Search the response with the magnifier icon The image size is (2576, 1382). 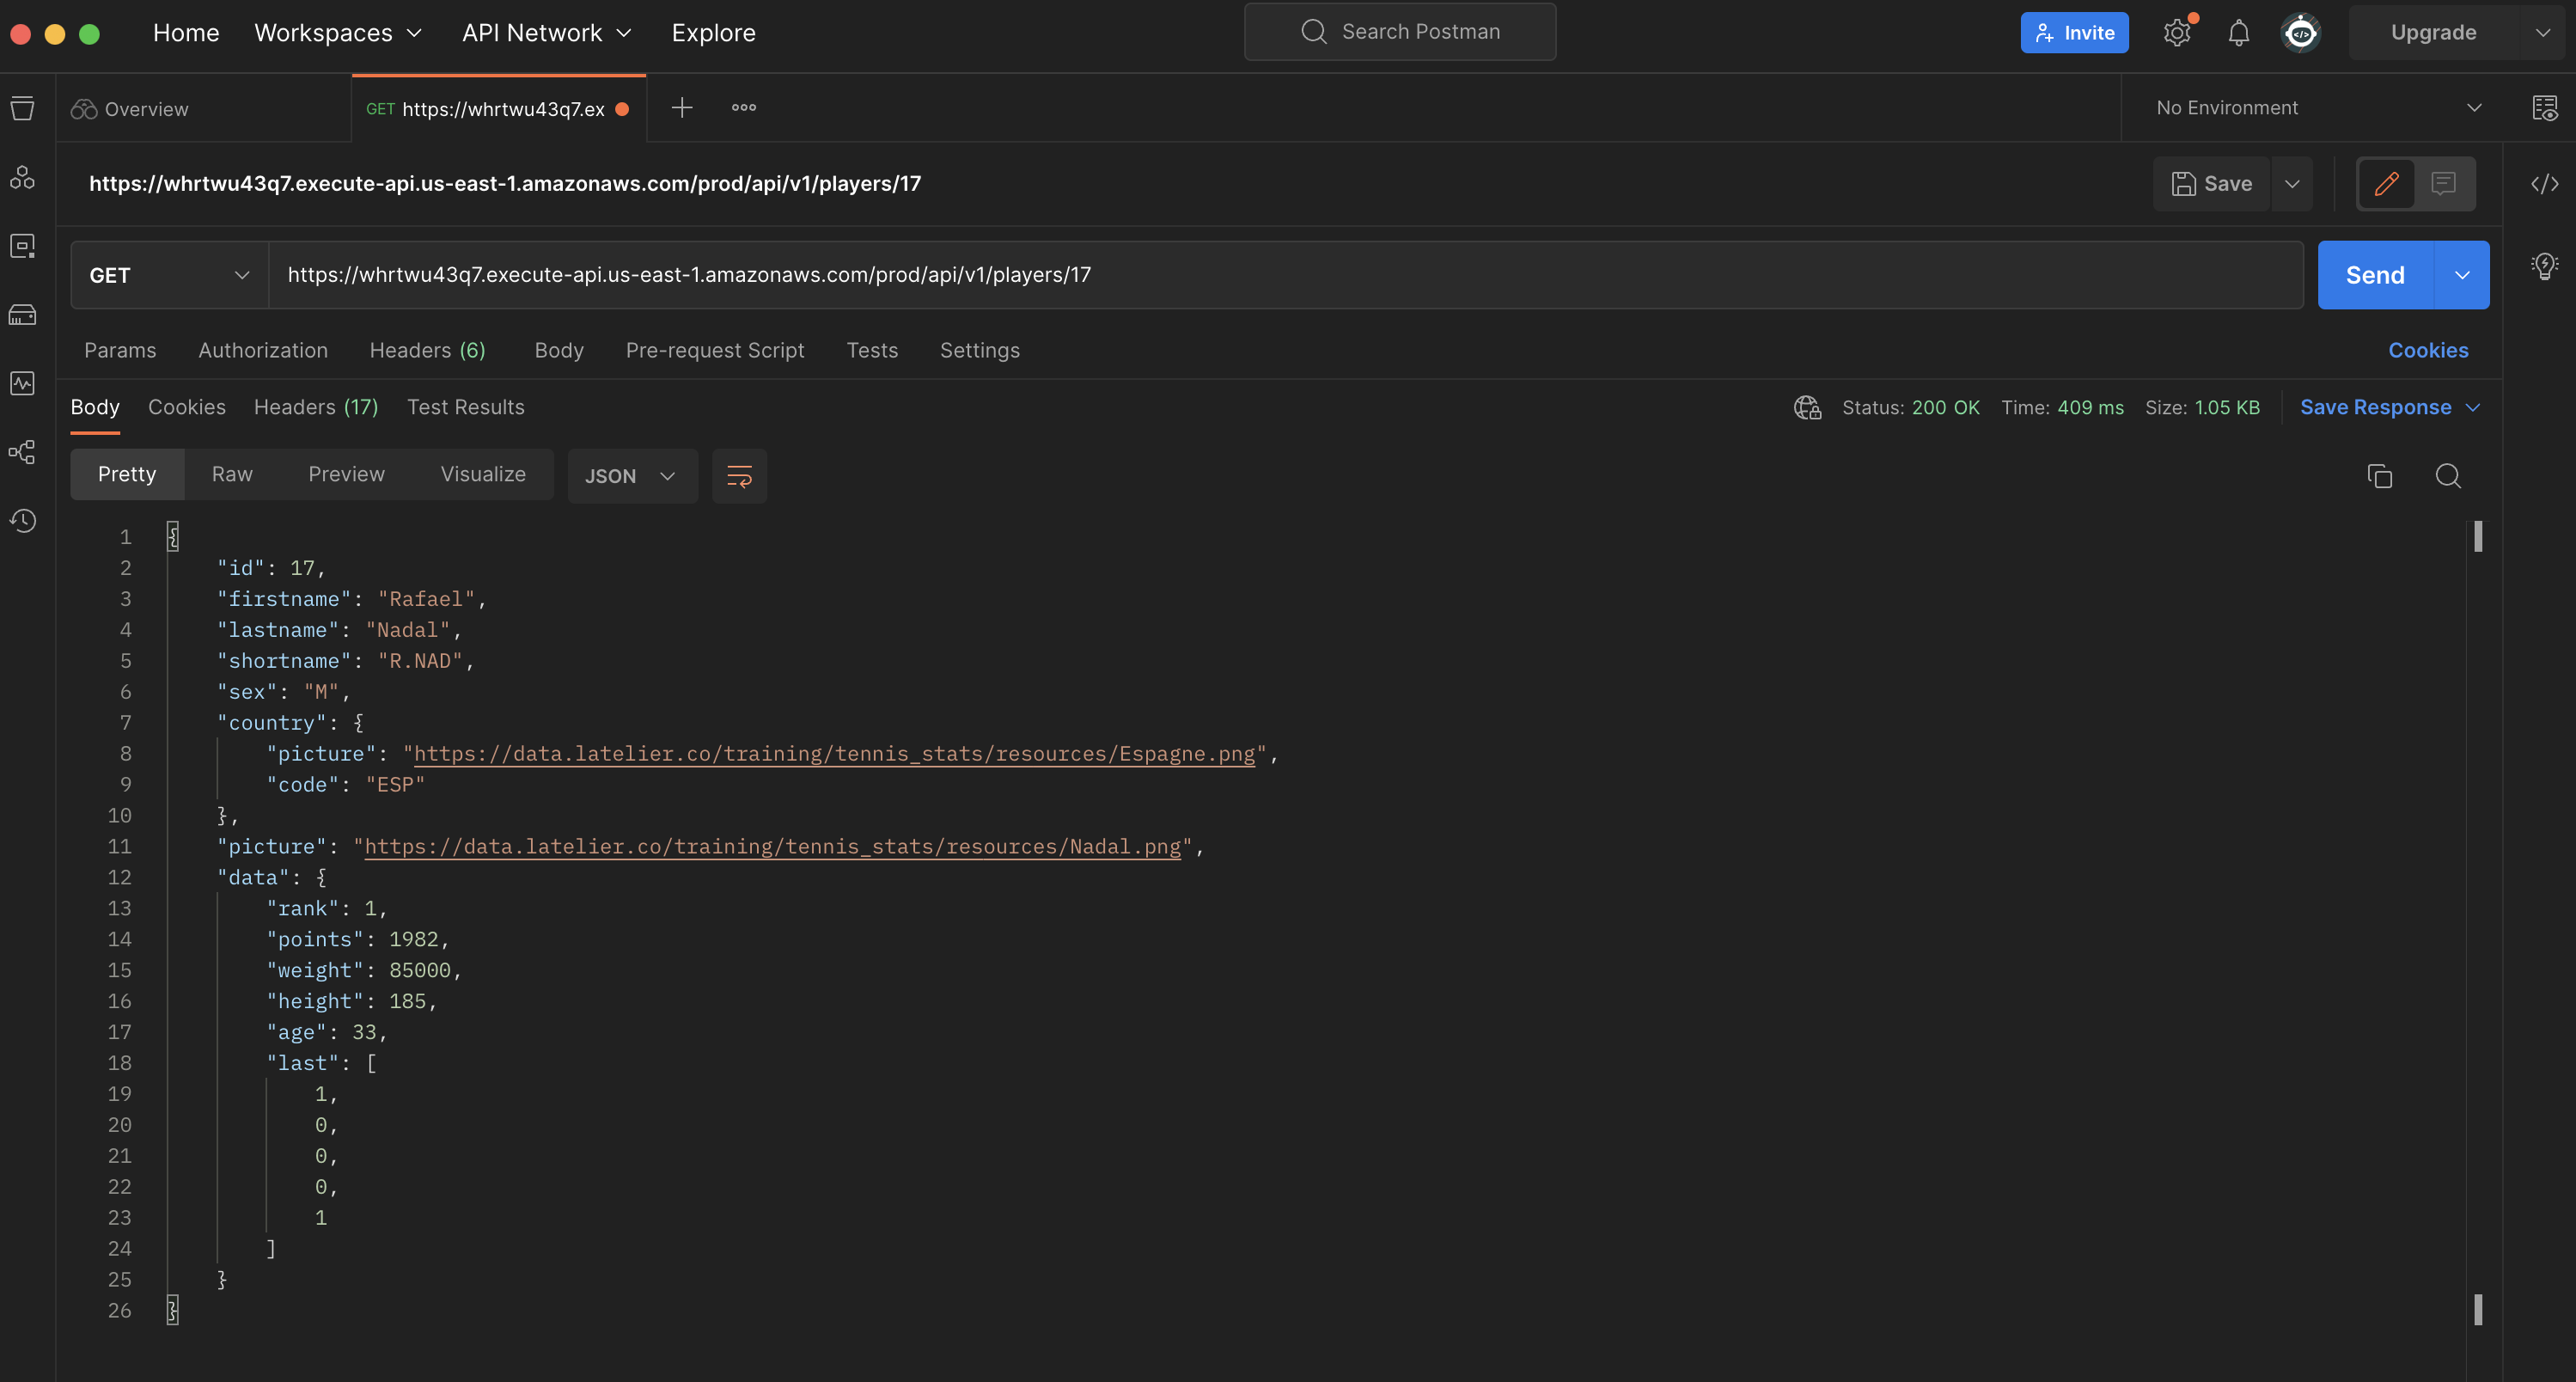point(2448,476)
